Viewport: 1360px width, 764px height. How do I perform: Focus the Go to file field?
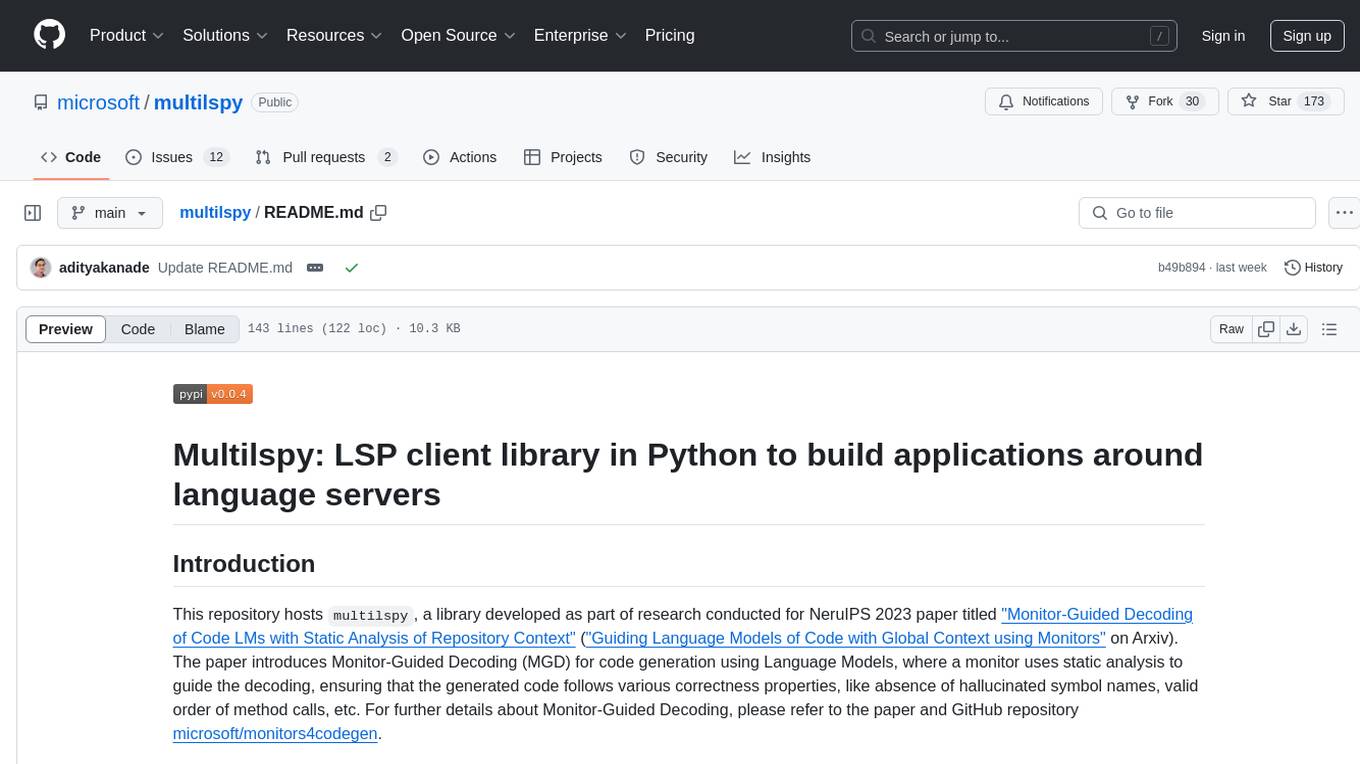point(1197,213)
